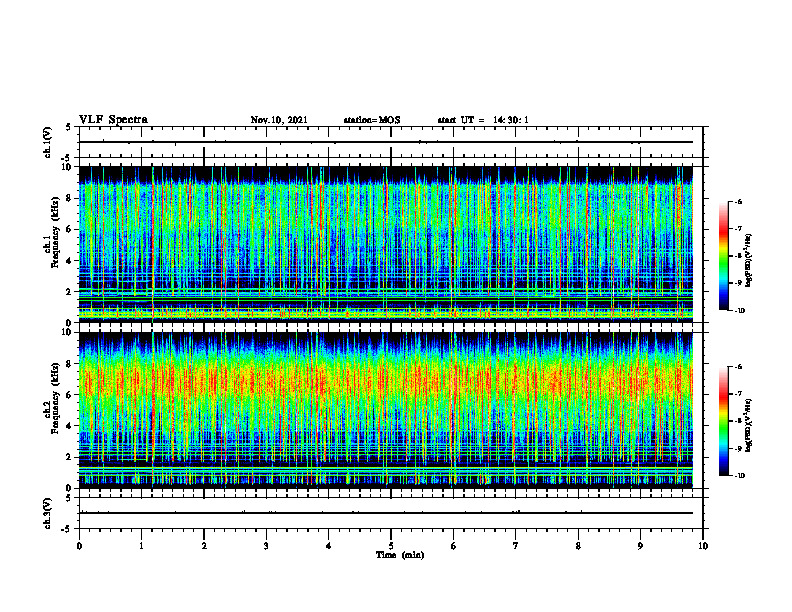
Task: Click time axis tick label "6"
Action: [x=454, y=546]
